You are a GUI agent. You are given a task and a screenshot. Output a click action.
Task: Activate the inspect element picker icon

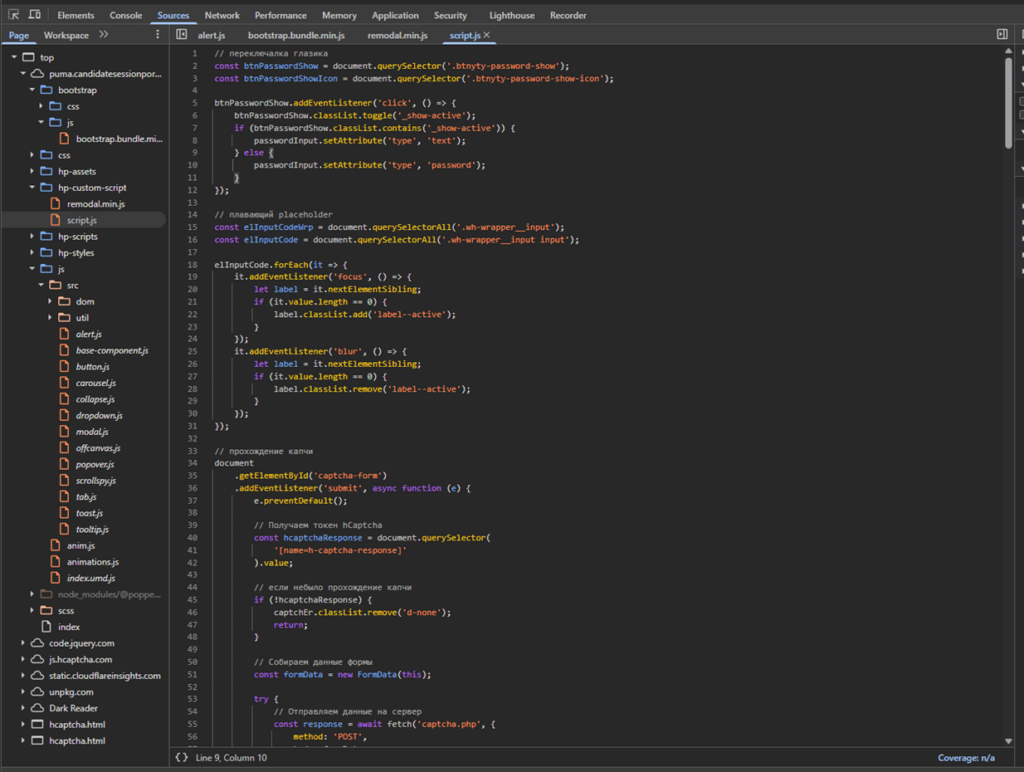(x=13, y=14)
